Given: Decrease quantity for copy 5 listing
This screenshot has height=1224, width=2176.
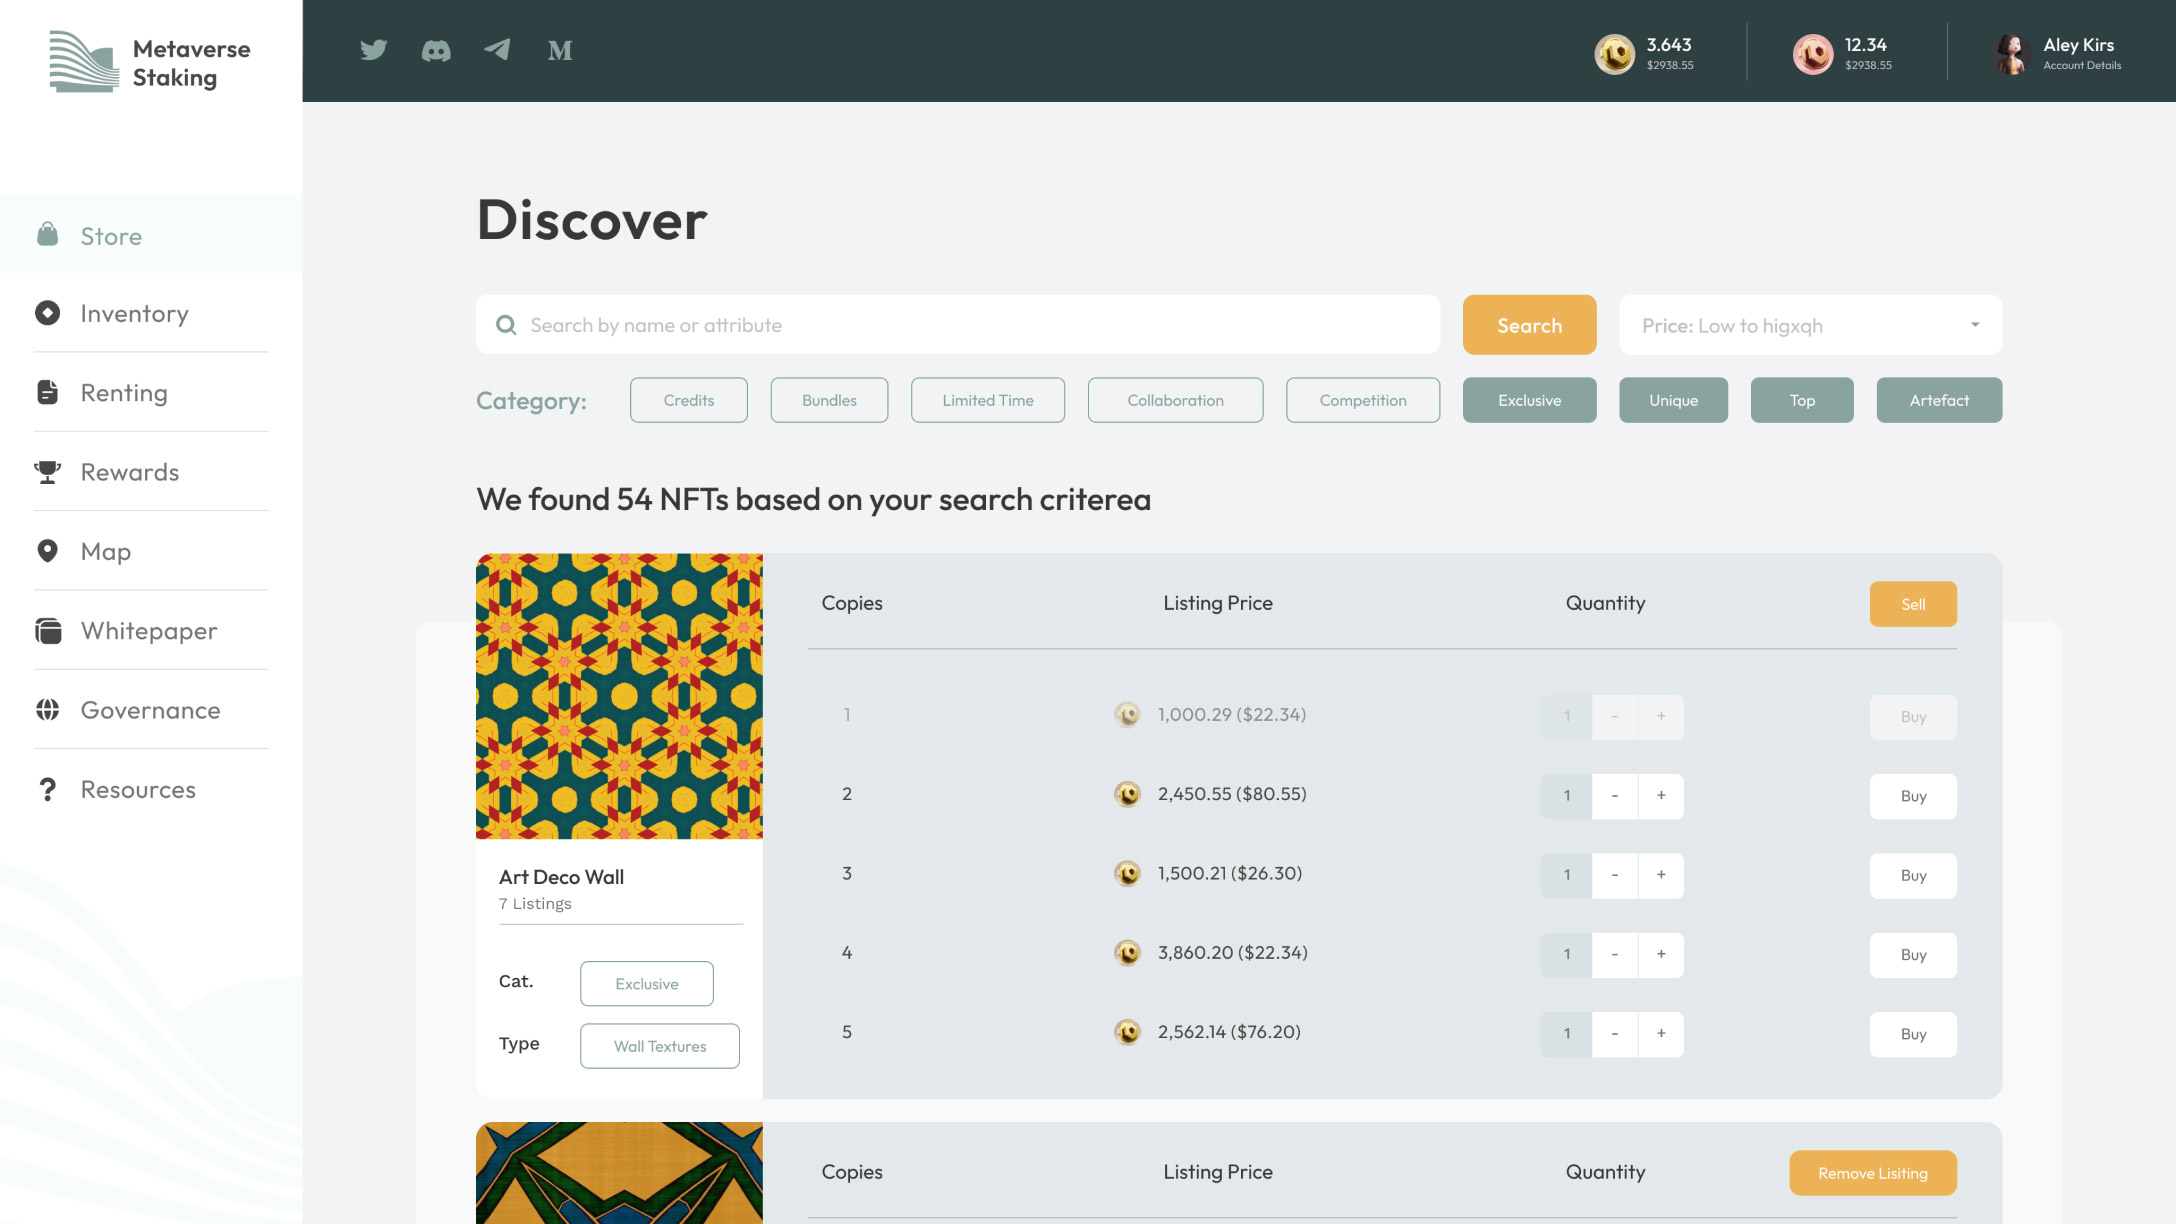Looking at the screenshot, I should coord(1614,1034).
